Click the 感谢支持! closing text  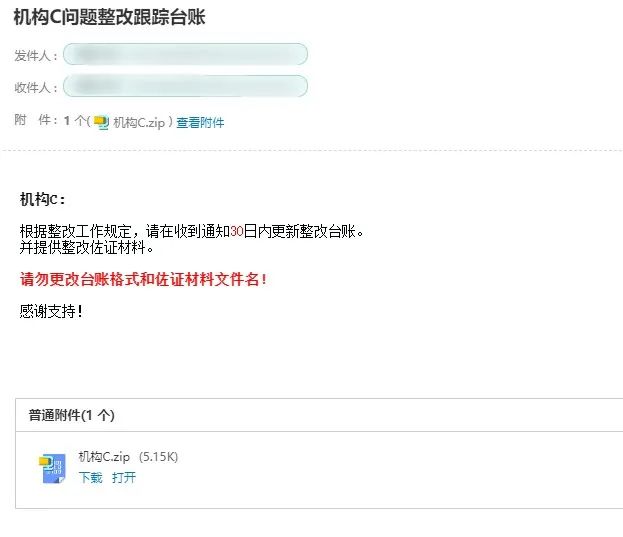coord(51,311)
